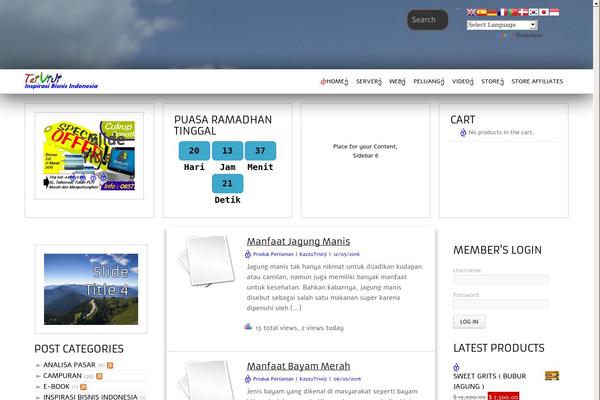Click the date 10/05/2016 under Jagung Manis
Screen dimensions: 600x400
[x=346, y=254]
